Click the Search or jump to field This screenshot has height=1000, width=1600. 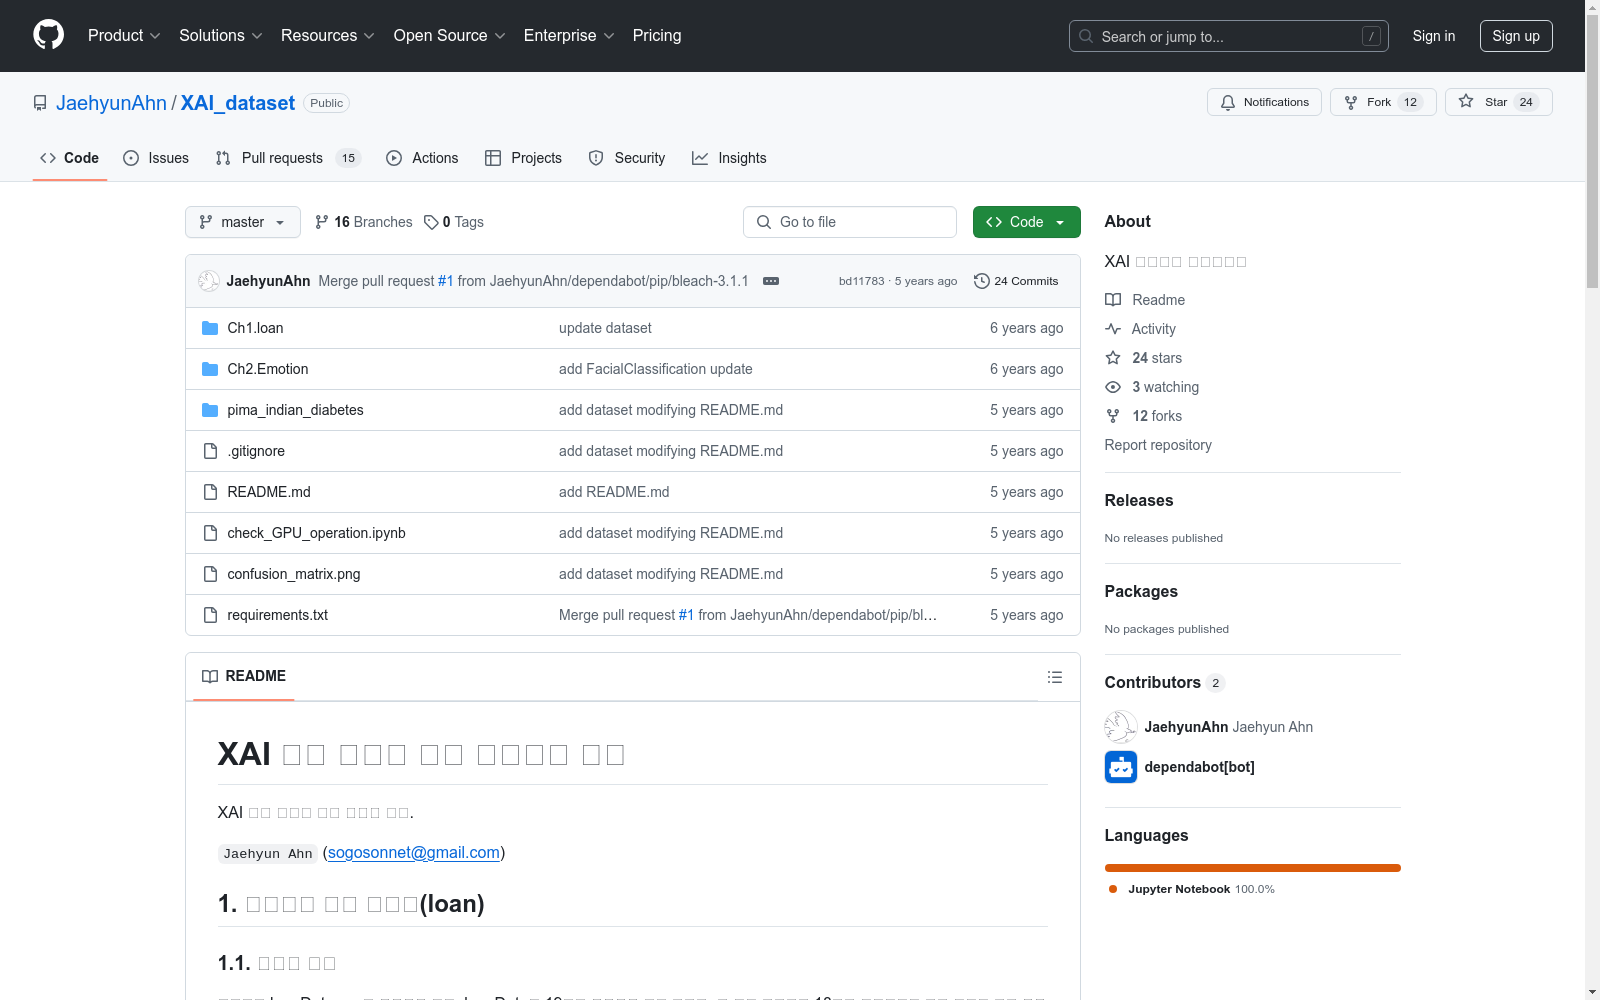(1229, 36)
